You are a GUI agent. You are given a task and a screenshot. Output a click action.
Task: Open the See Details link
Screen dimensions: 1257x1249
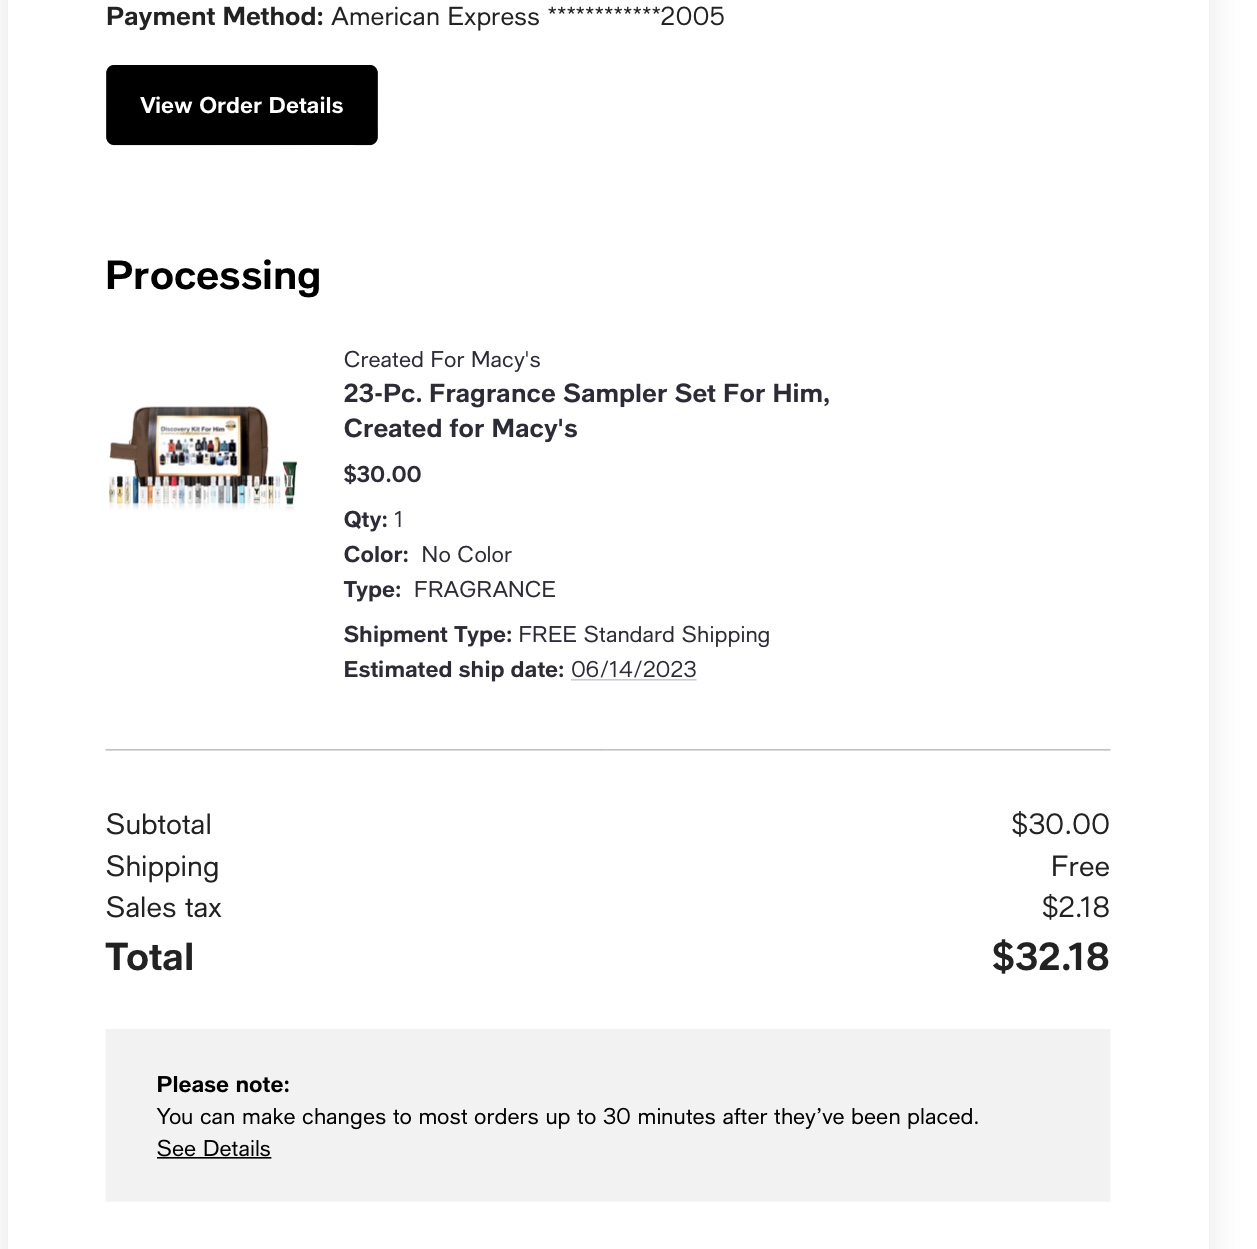coord(213,1149)
